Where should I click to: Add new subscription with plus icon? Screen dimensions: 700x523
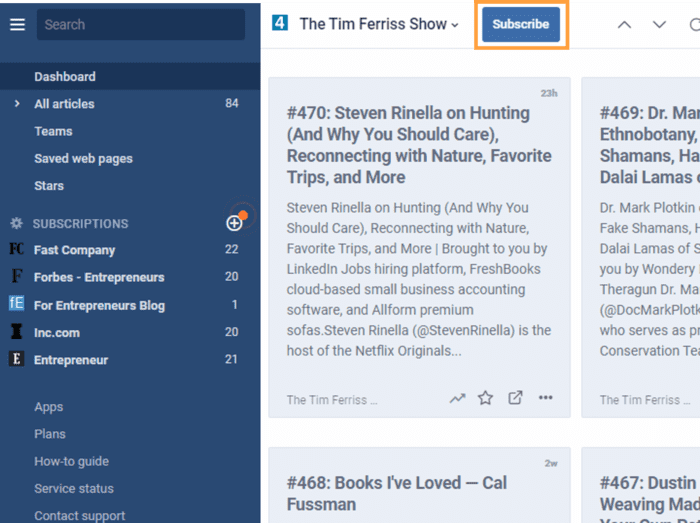(x=234, y=223)
